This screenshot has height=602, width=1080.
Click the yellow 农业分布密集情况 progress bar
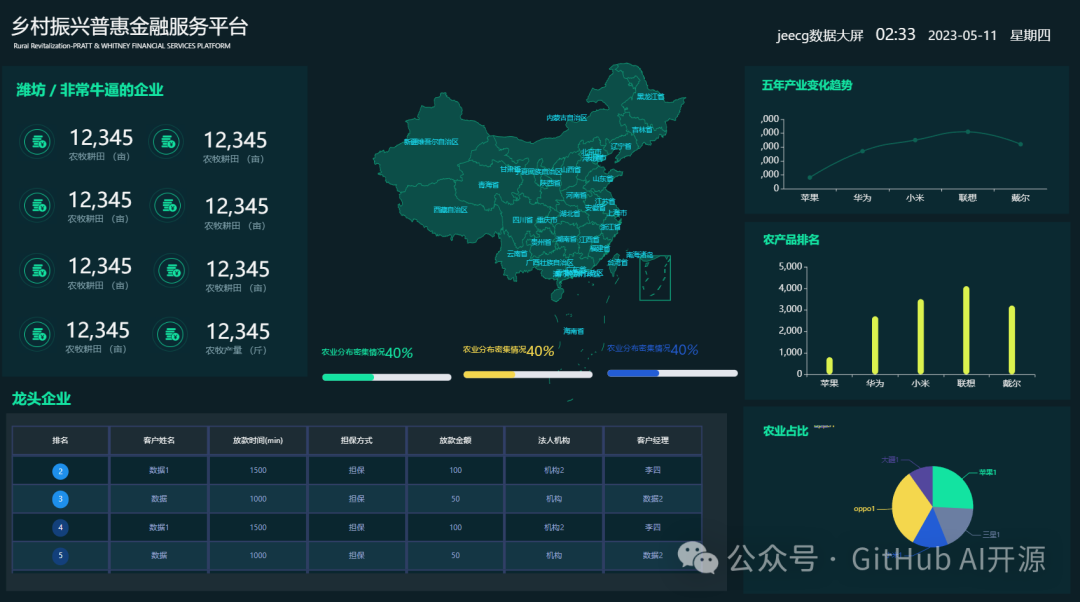pyautogui.click(x=527, y=375)
